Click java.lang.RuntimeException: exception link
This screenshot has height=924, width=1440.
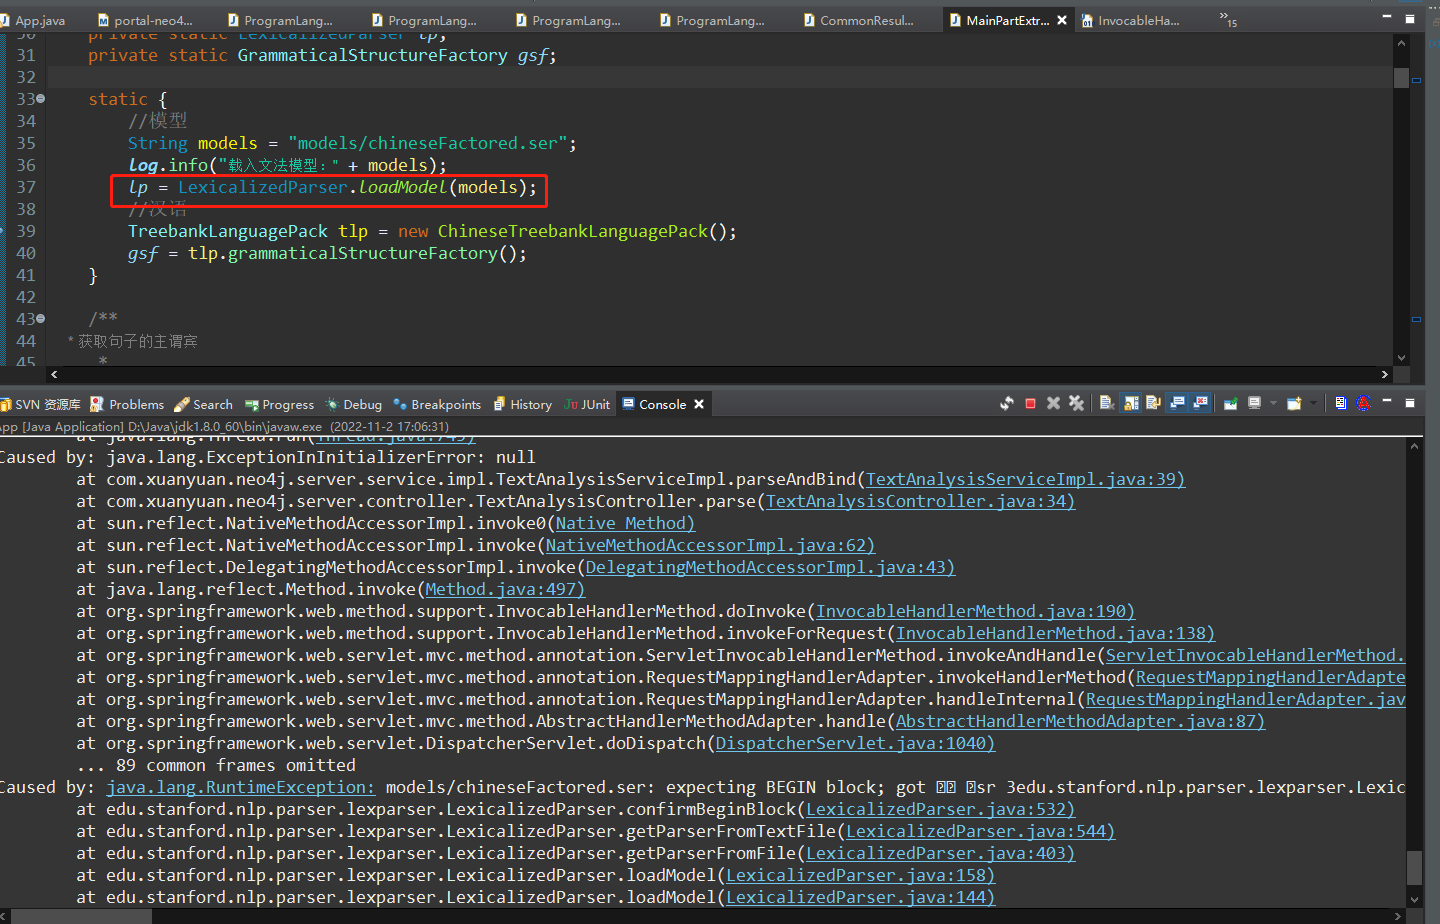[x=240, y=787]
